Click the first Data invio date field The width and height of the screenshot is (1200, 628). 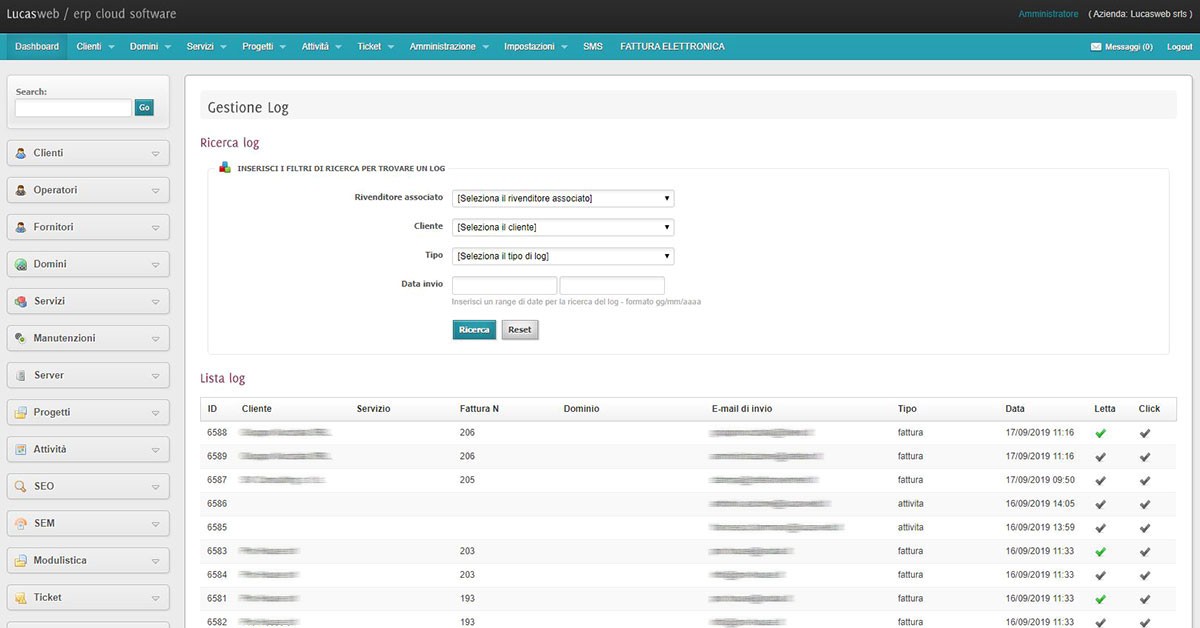504,285
